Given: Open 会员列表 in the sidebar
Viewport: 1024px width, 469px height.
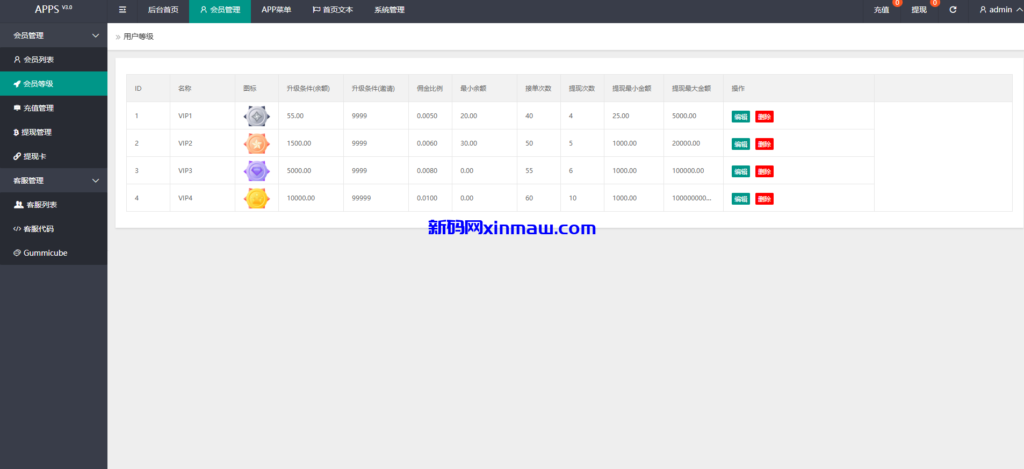Looking at the screenshot, I should click(x=54, y=59).
